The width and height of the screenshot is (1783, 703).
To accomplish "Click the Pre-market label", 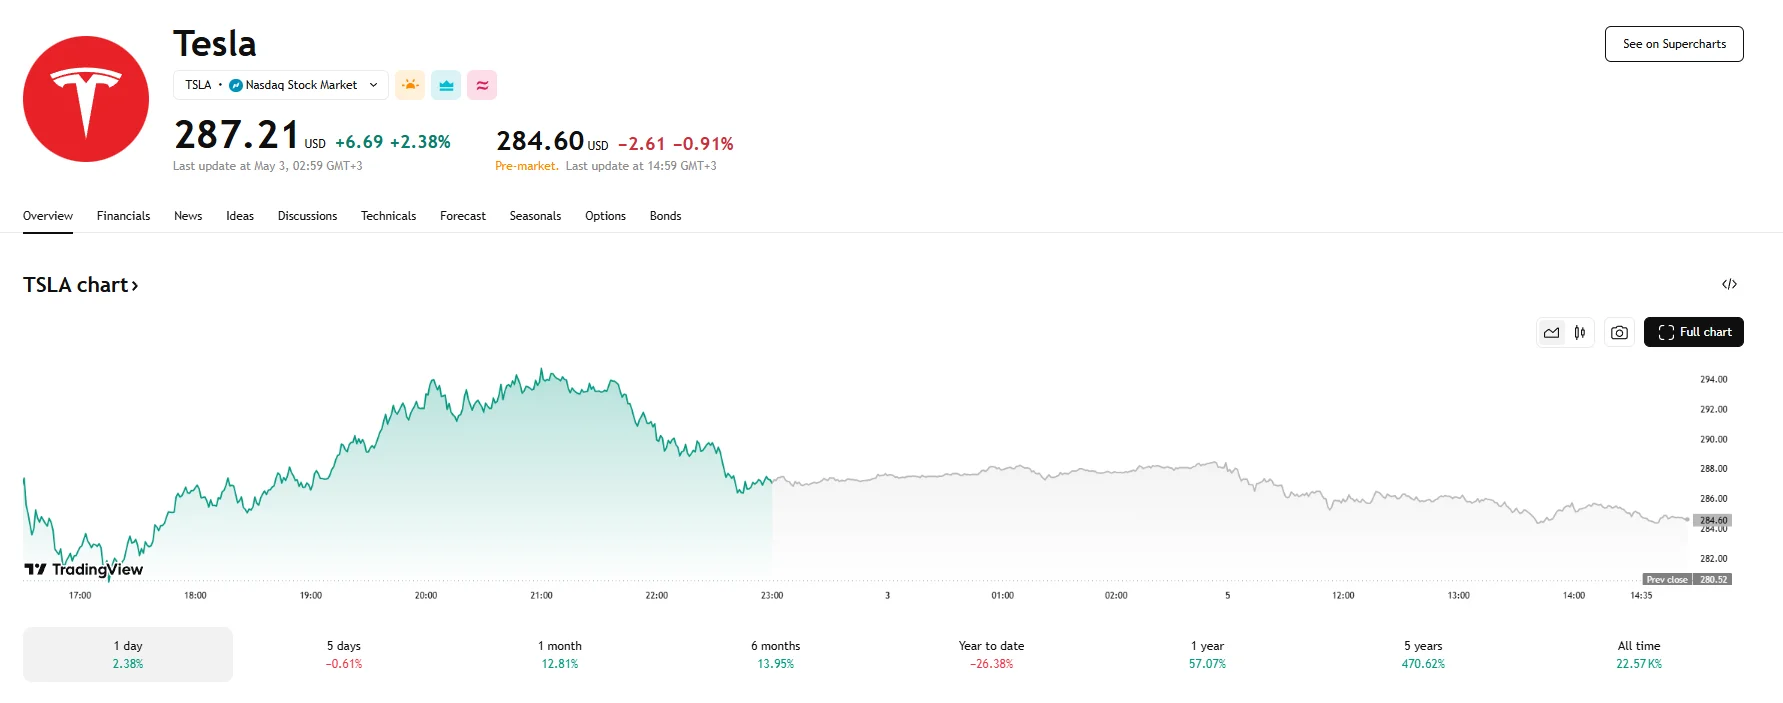I will (527, 166).
